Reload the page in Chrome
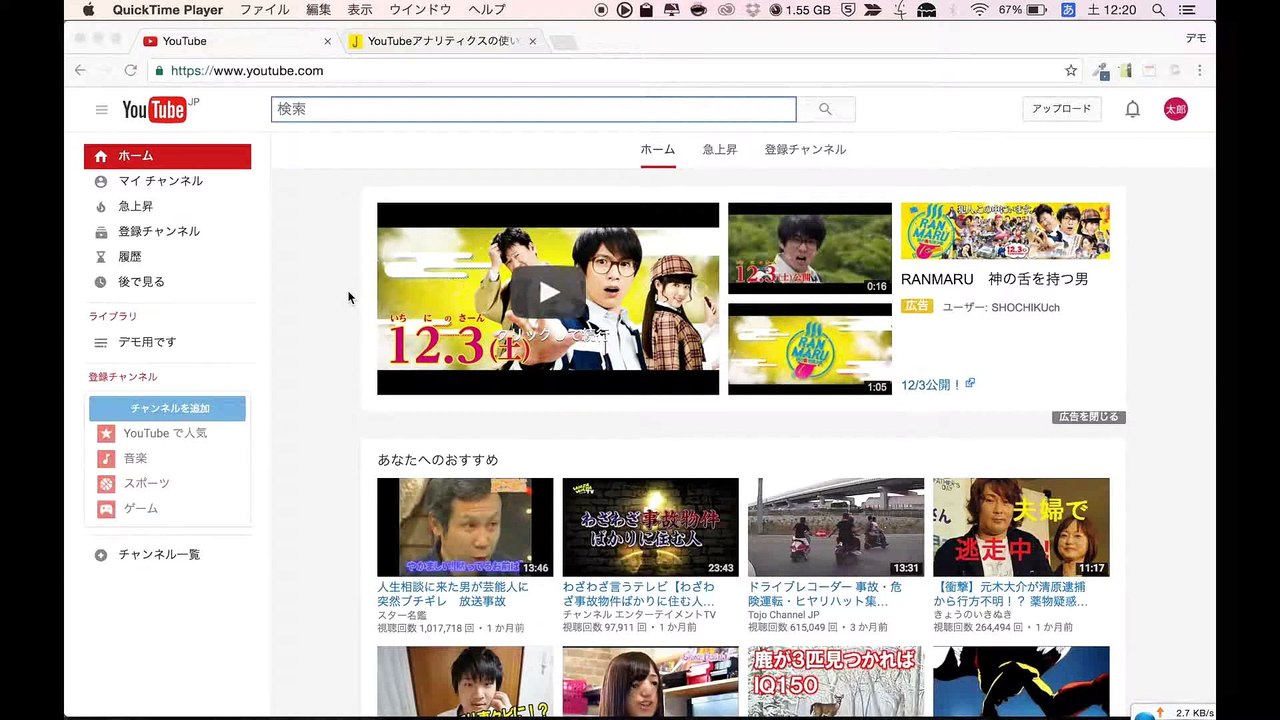Screen dimensions: 1280x720 click(x=130, y=71)
